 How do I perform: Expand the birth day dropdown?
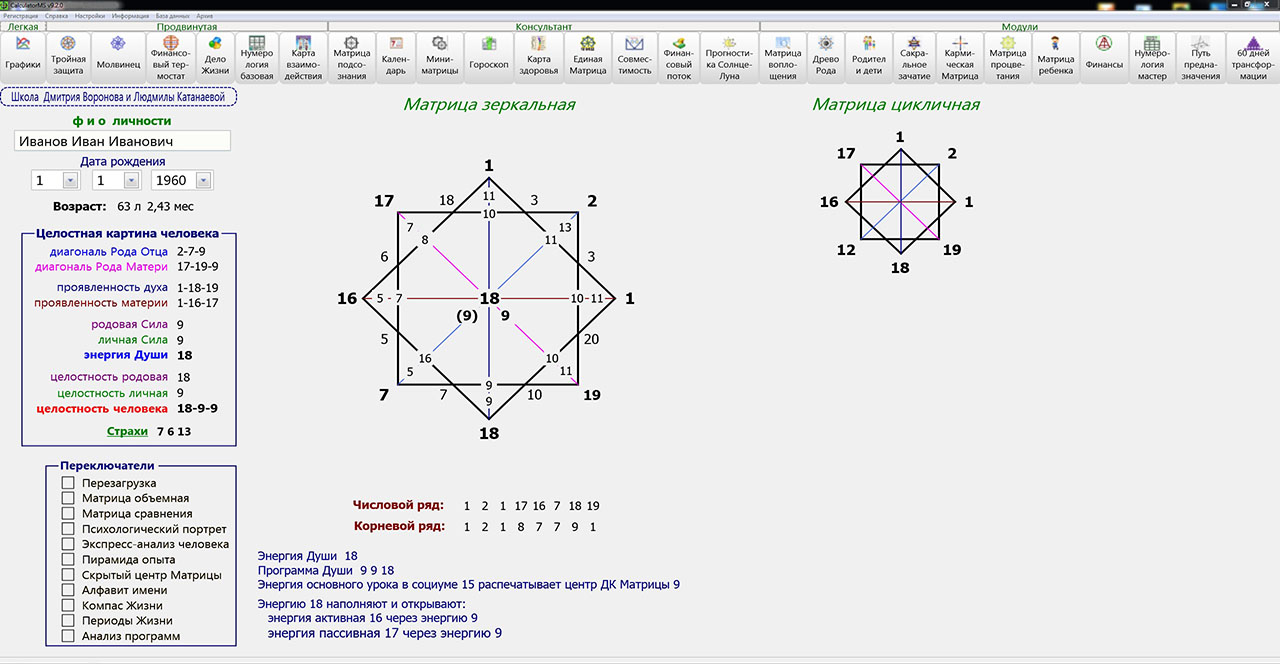70,181
